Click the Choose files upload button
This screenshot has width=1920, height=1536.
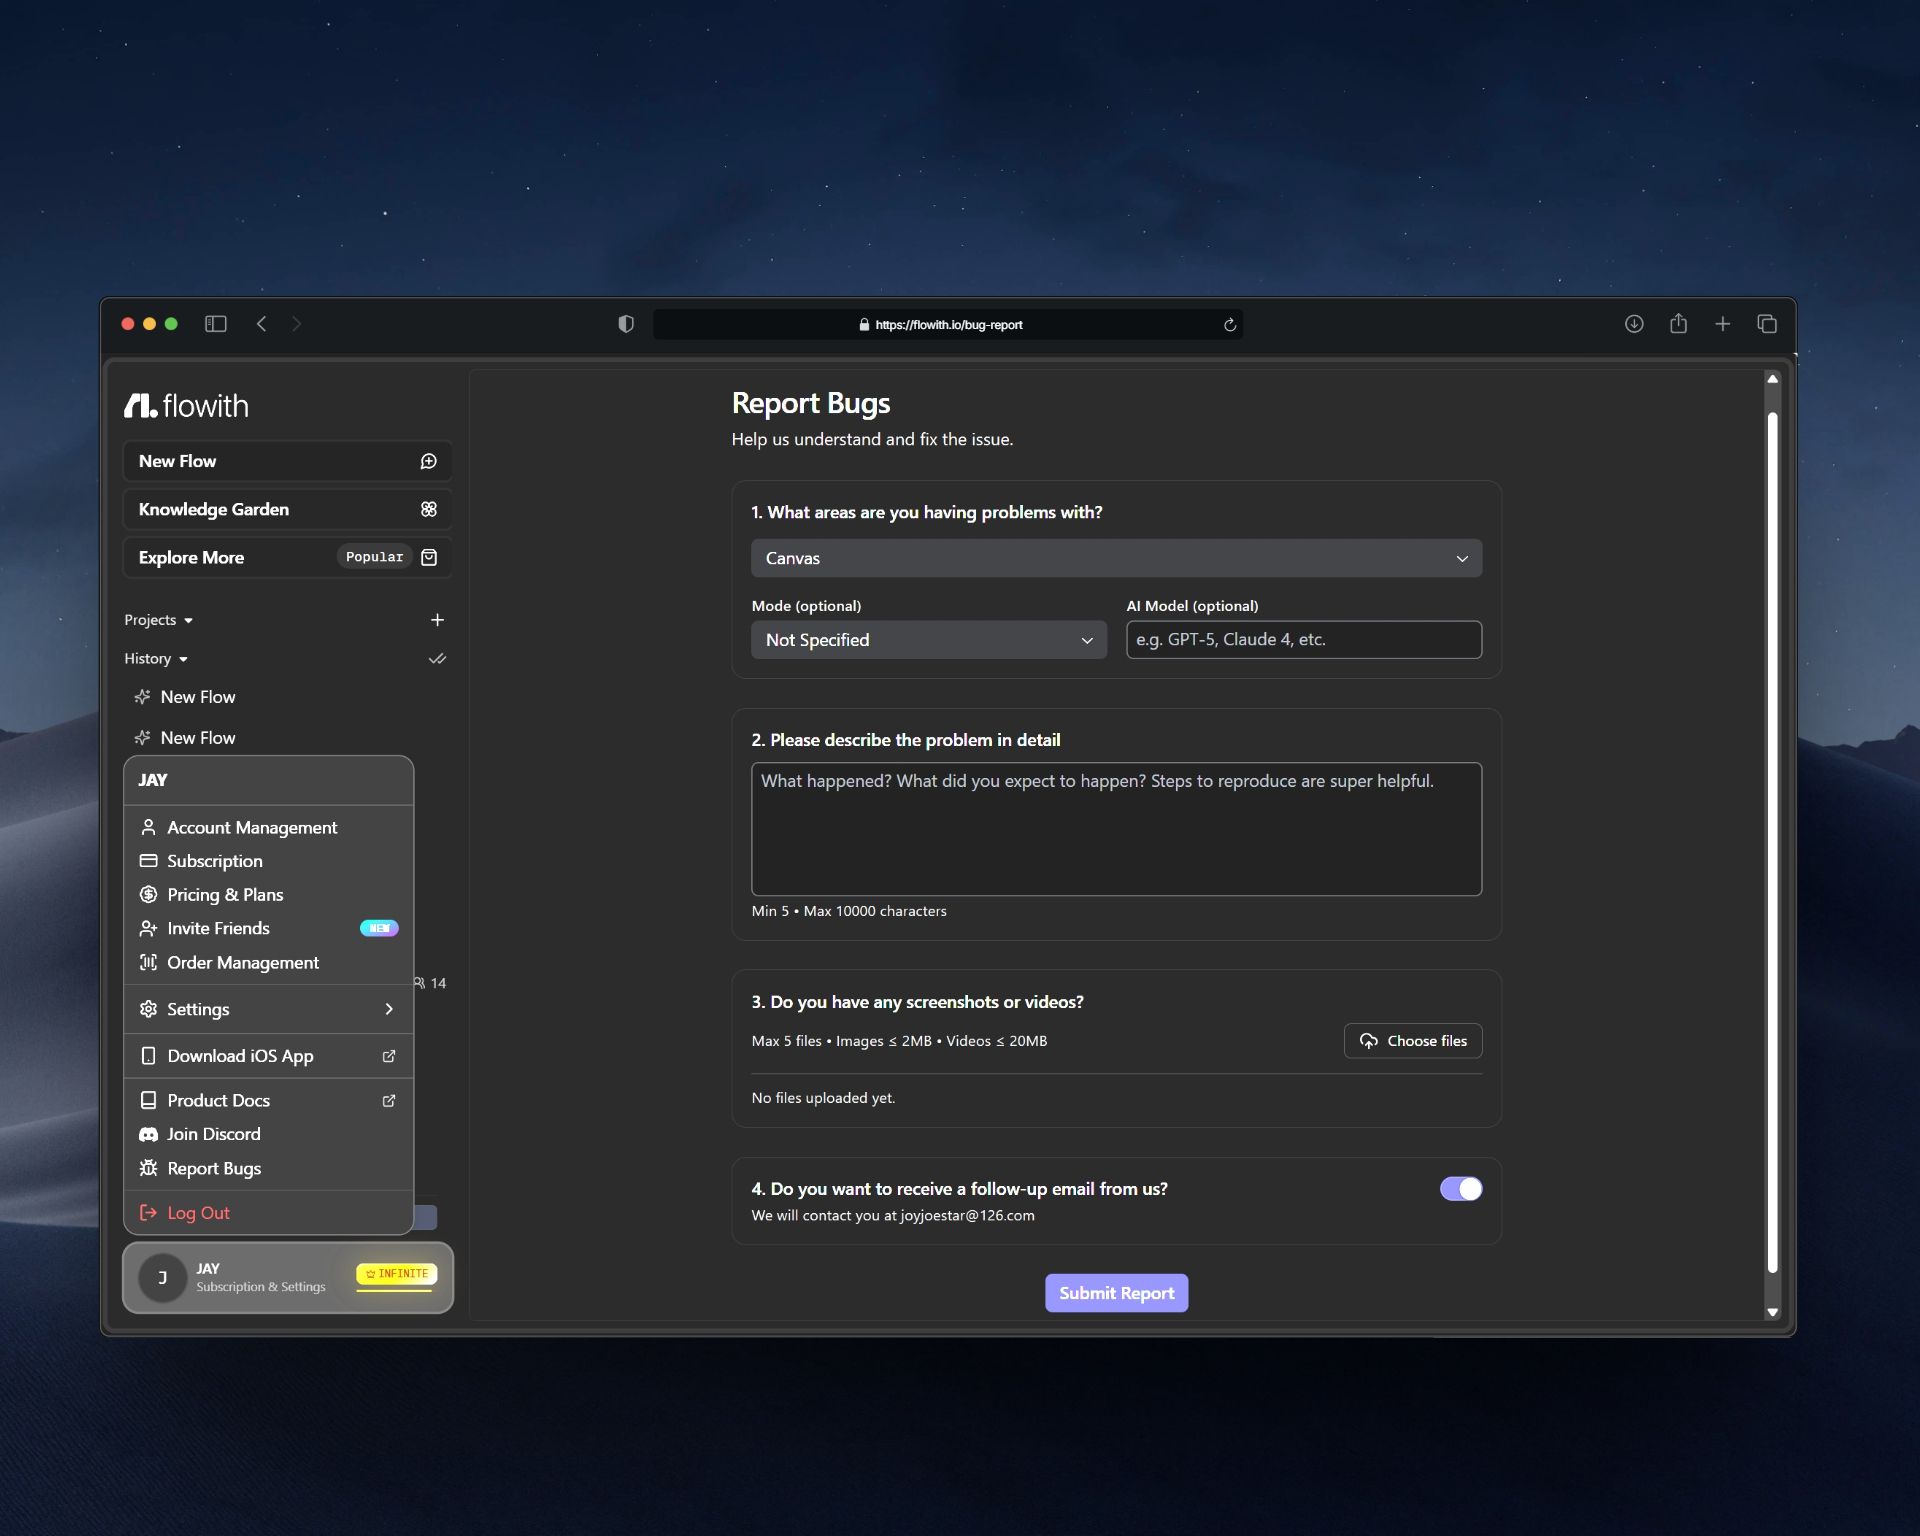[1412, 1041]
